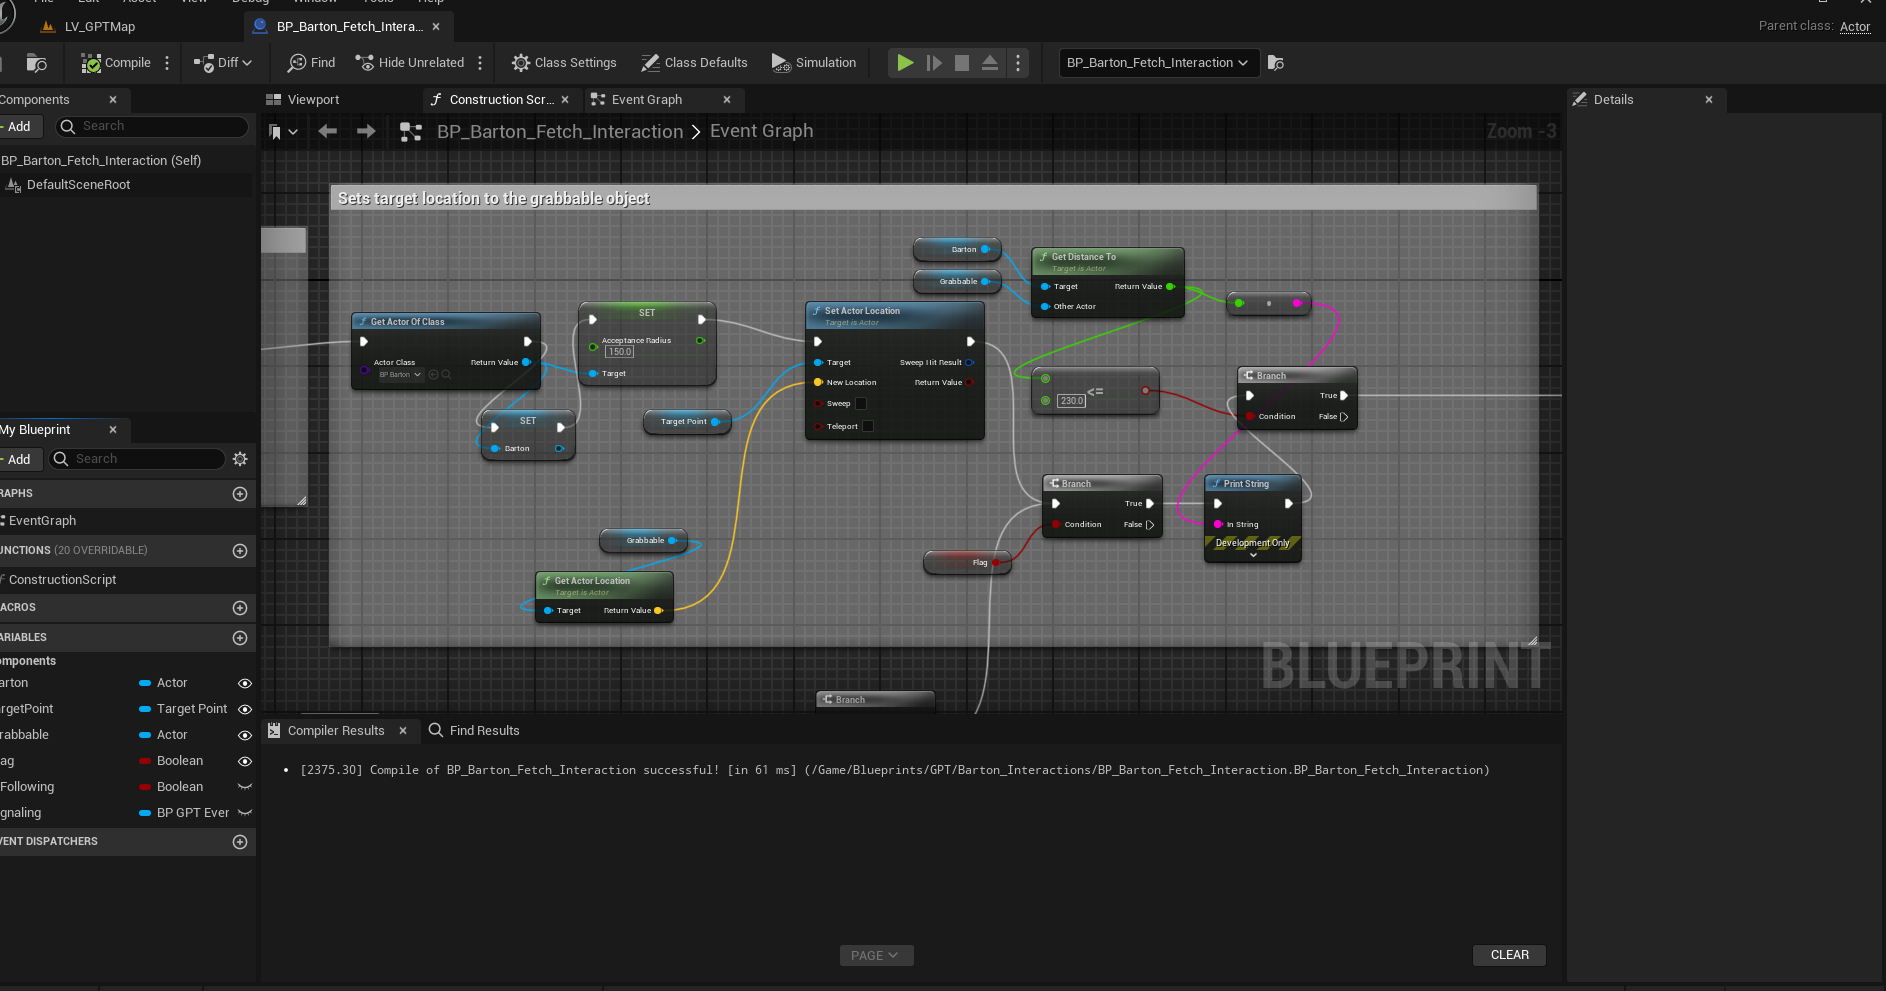Image resolution: width=1886 pixels, height=991 pixels.
Task: Toggle visibility eye for TargetPoint variable
Action: pos(244,709)
